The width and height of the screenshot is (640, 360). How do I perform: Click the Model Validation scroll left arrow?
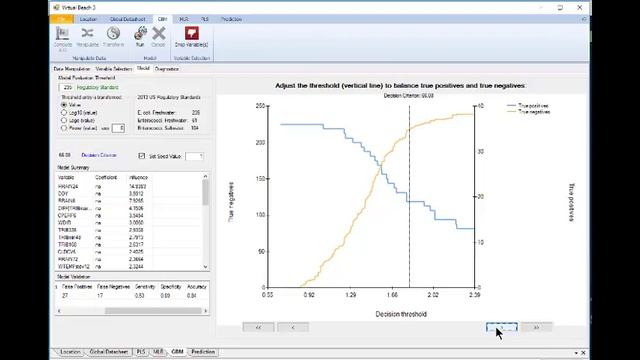[x=59, y=311]
